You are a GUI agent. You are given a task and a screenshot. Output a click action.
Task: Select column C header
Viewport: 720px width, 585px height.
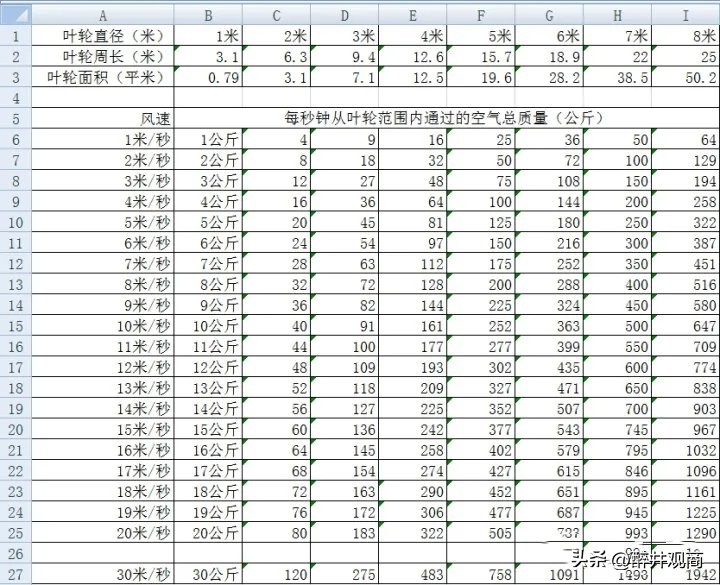point(276,16)
